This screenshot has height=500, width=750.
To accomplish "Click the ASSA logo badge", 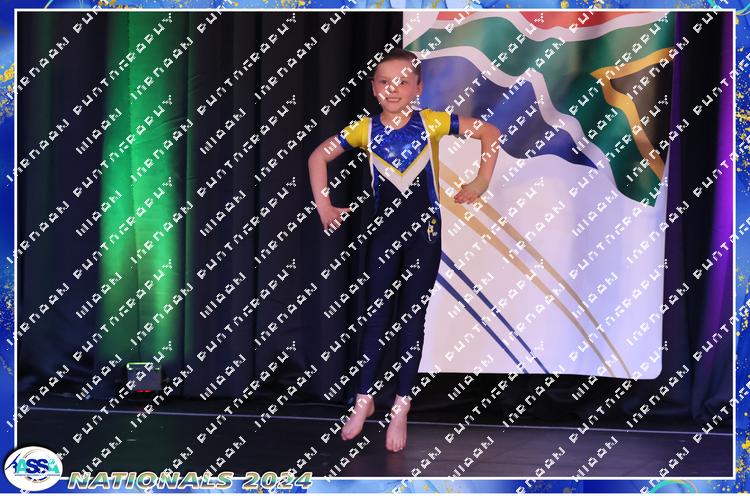I will point(32,468).
